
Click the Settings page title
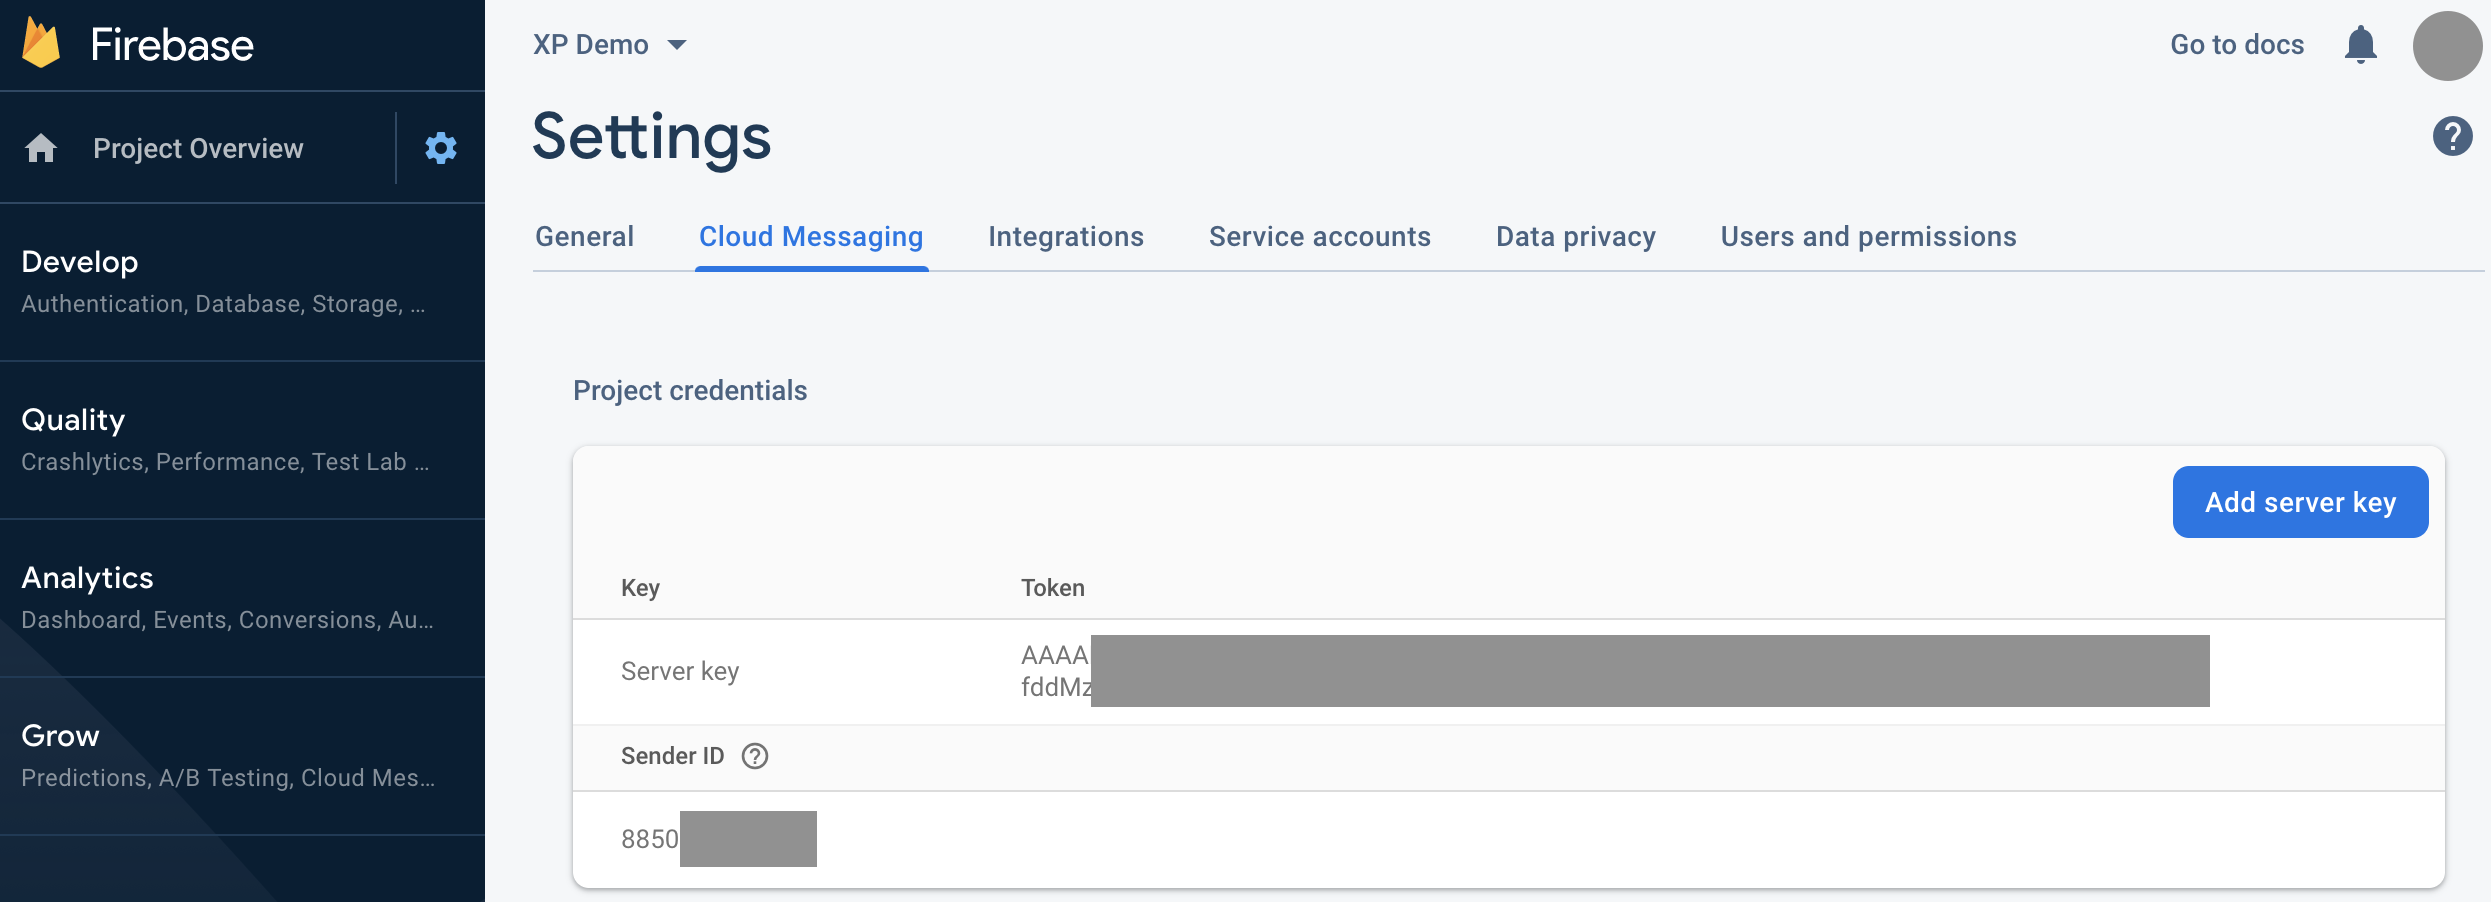pyautogui.click(x=652, y=137)
